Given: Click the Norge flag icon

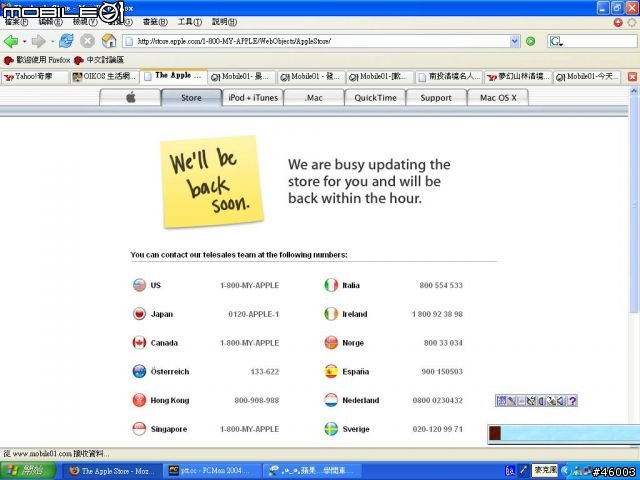Looking at the screenshot, I should 331,342.
